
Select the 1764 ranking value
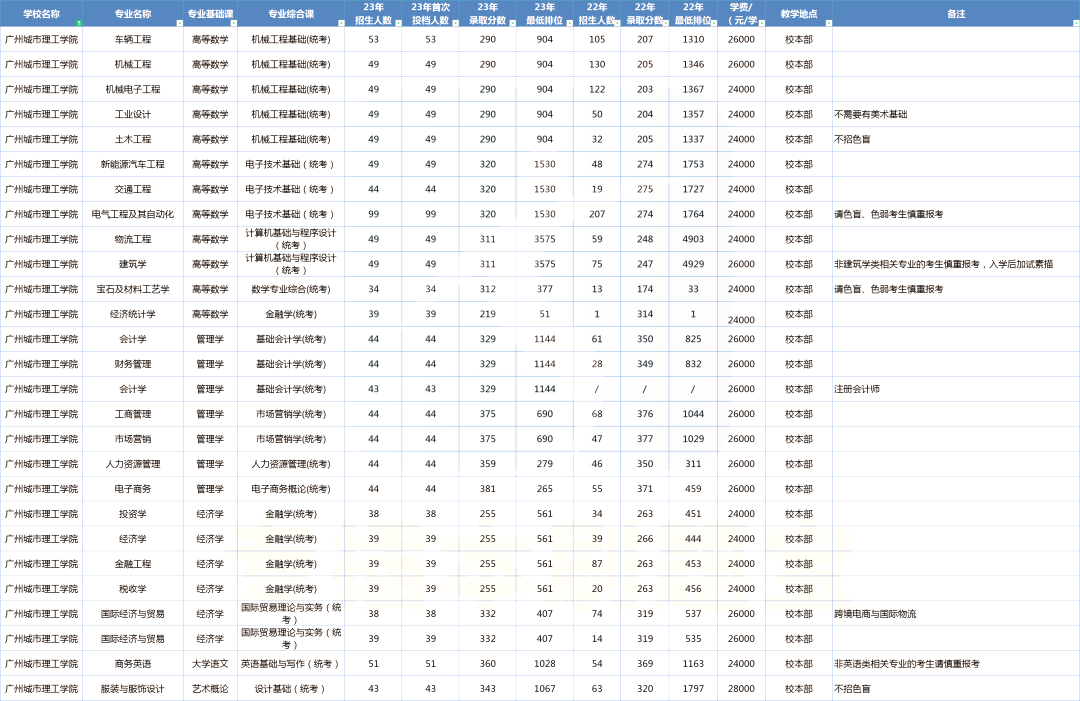(693, 214)
